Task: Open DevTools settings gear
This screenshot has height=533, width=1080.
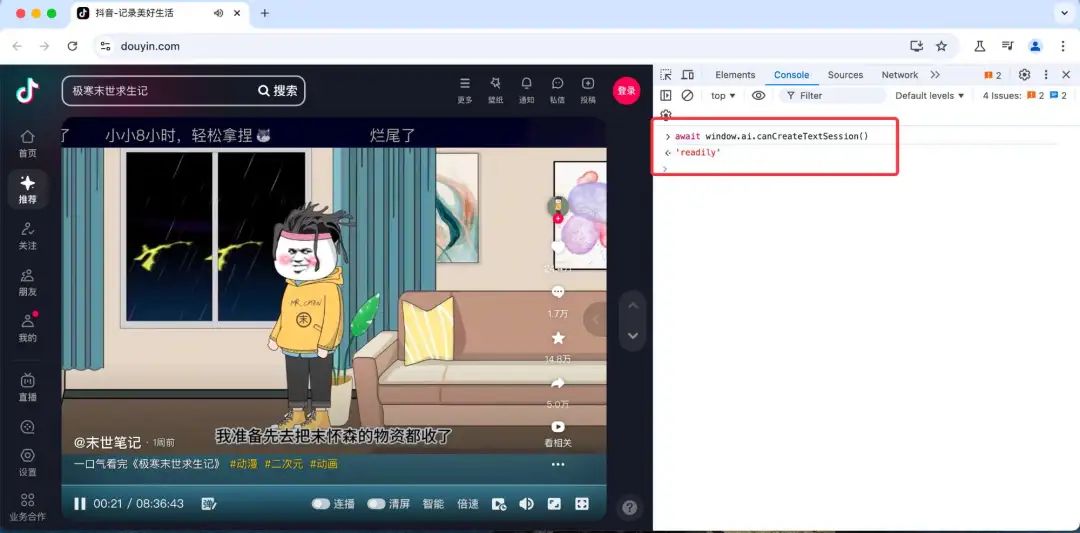Action: (x=1024, y=75)
